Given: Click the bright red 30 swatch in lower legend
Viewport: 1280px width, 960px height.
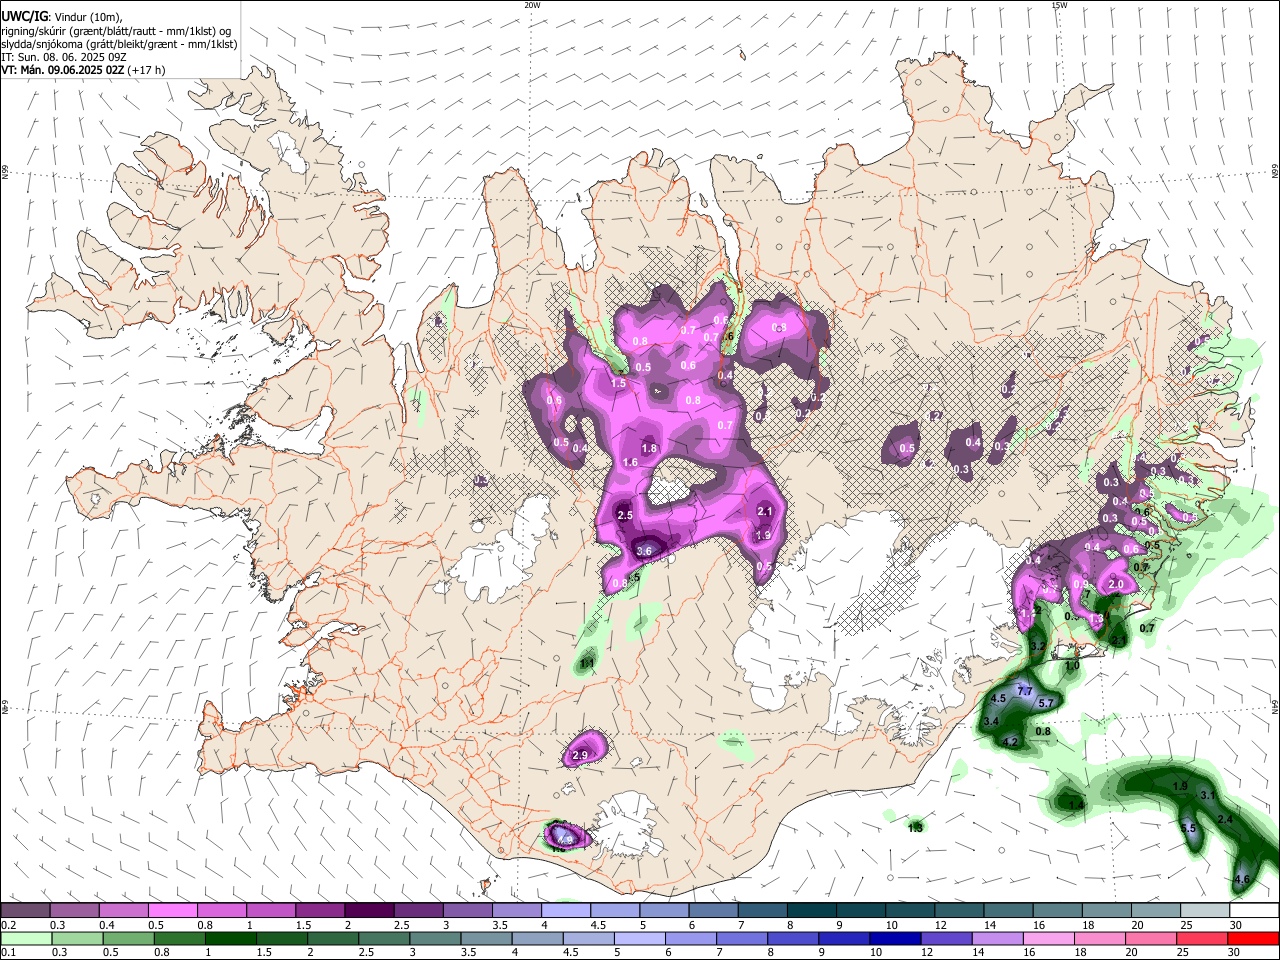Looking at the screenshot, I should click(1253, 938).
